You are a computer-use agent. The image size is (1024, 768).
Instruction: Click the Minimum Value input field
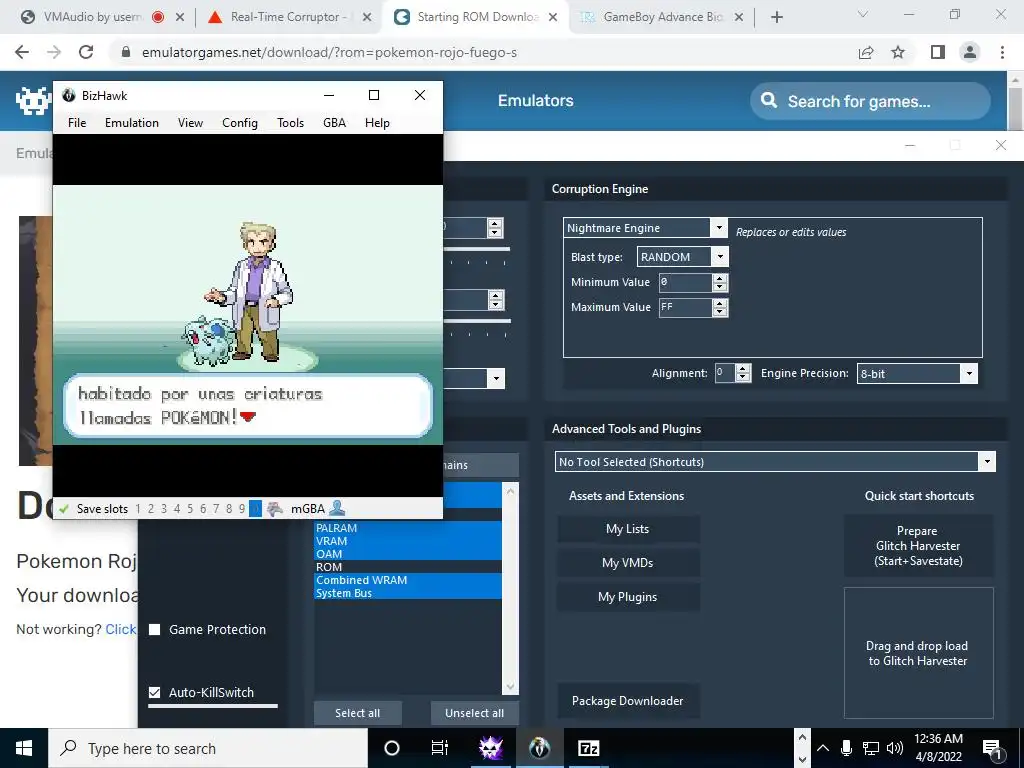tap(686, 282)
